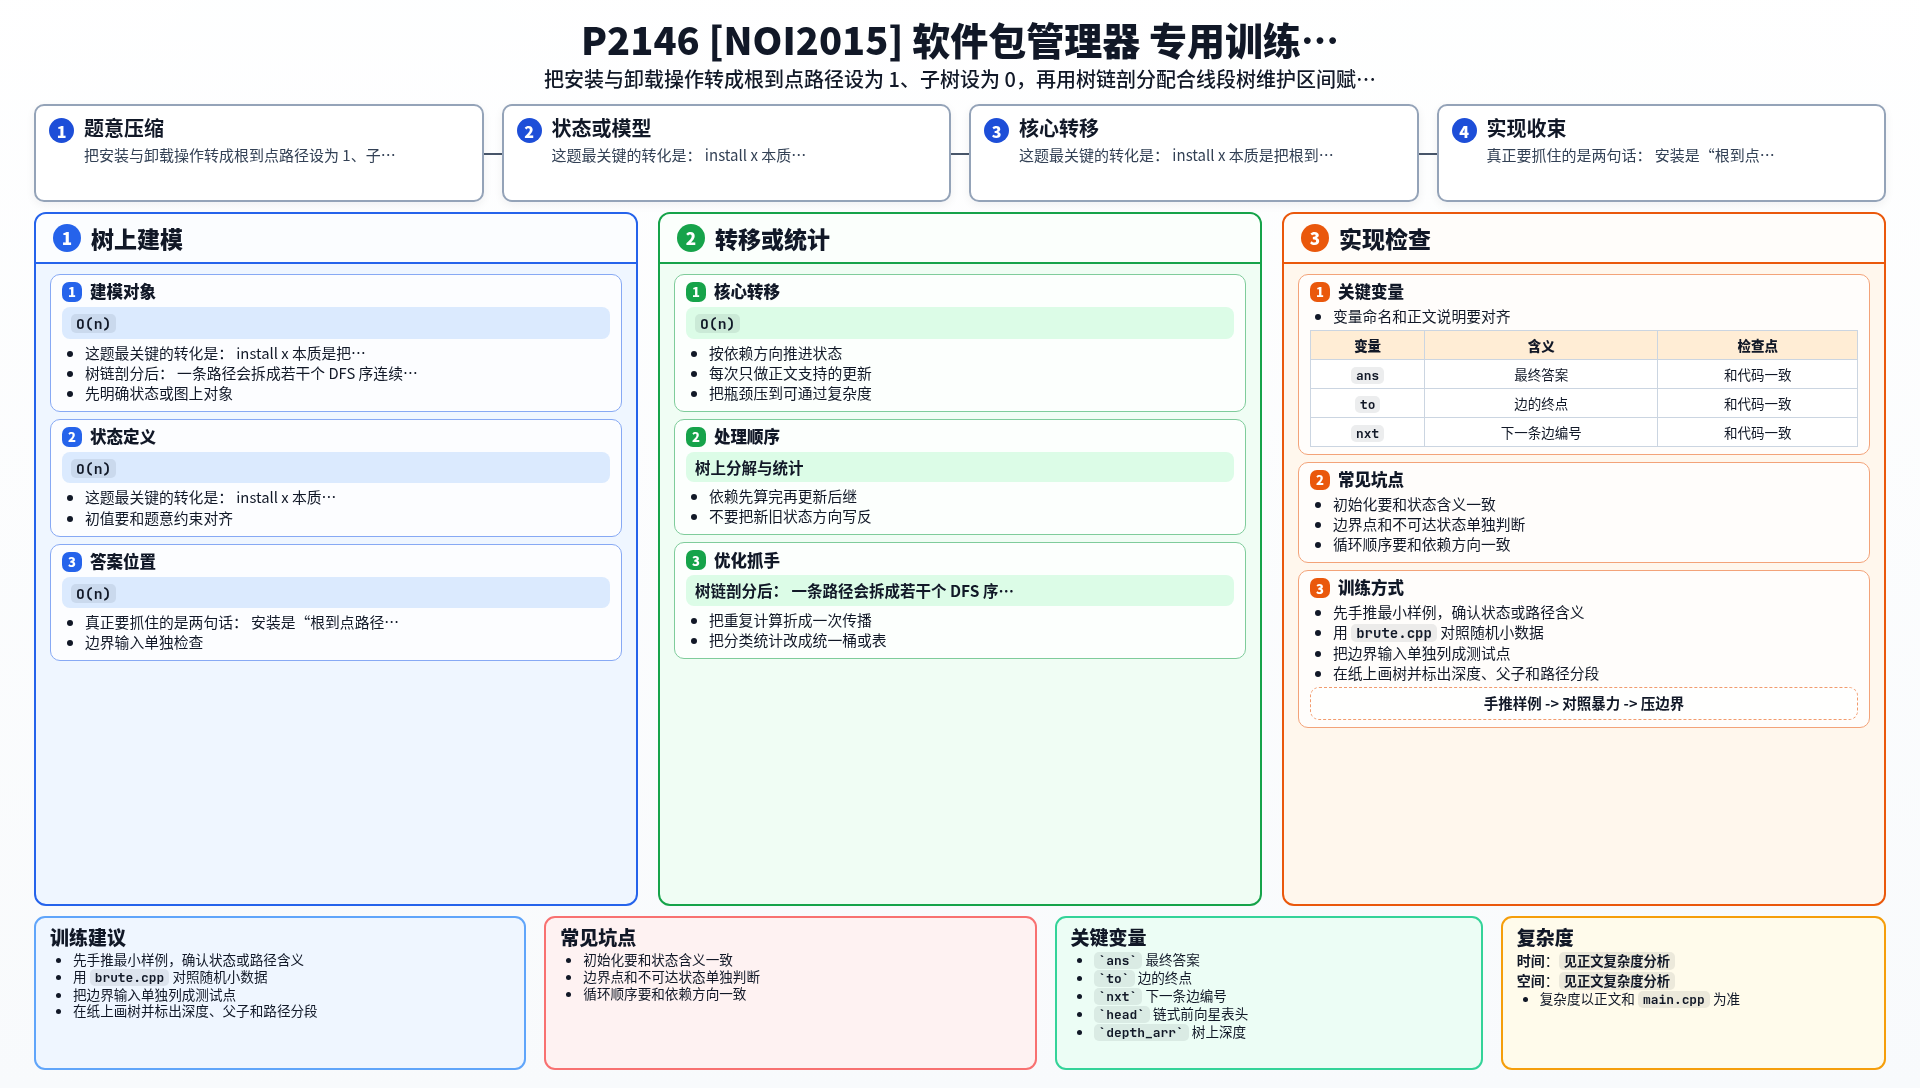
Task: Click the 2 badge next to 状态定义
Action: pos(72,437)
